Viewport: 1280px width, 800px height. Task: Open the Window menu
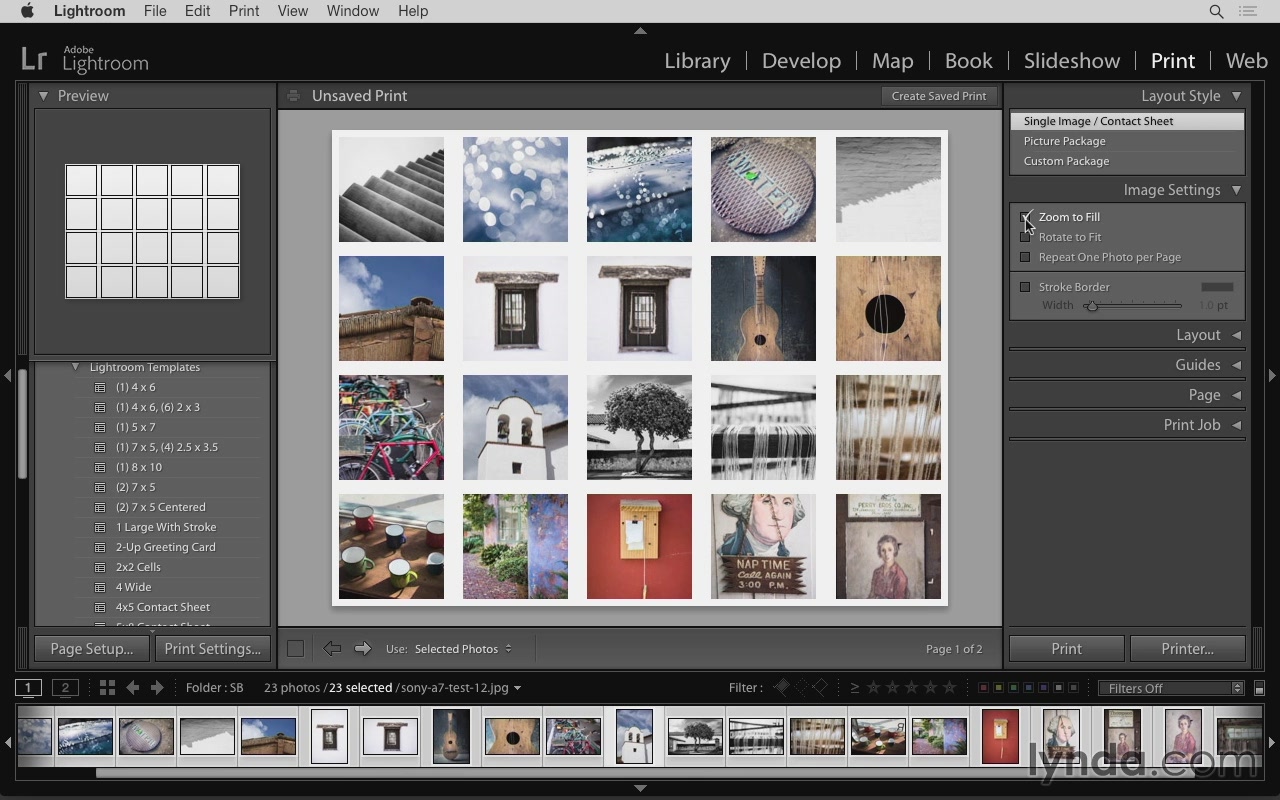(x=352, y=11)
